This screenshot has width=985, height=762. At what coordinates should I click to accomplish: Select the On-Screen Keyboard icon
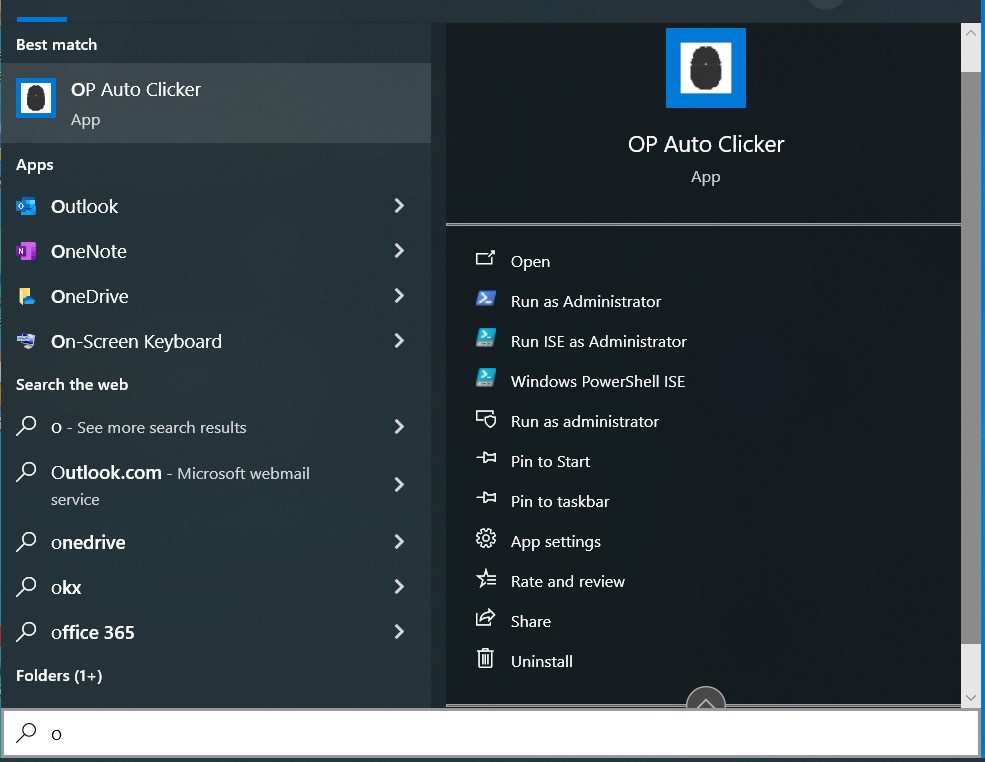tap(27, 341)
